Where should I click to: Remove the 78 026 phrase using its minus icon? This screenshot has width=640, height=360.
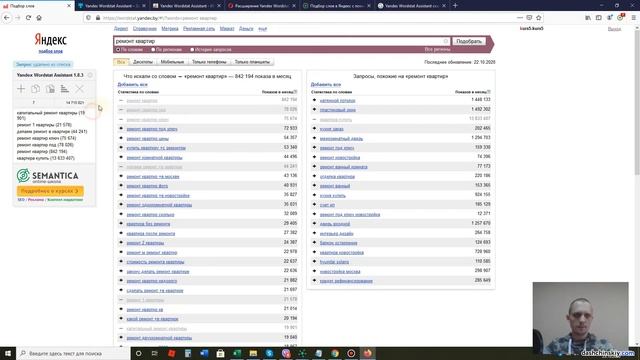point(121,109)
